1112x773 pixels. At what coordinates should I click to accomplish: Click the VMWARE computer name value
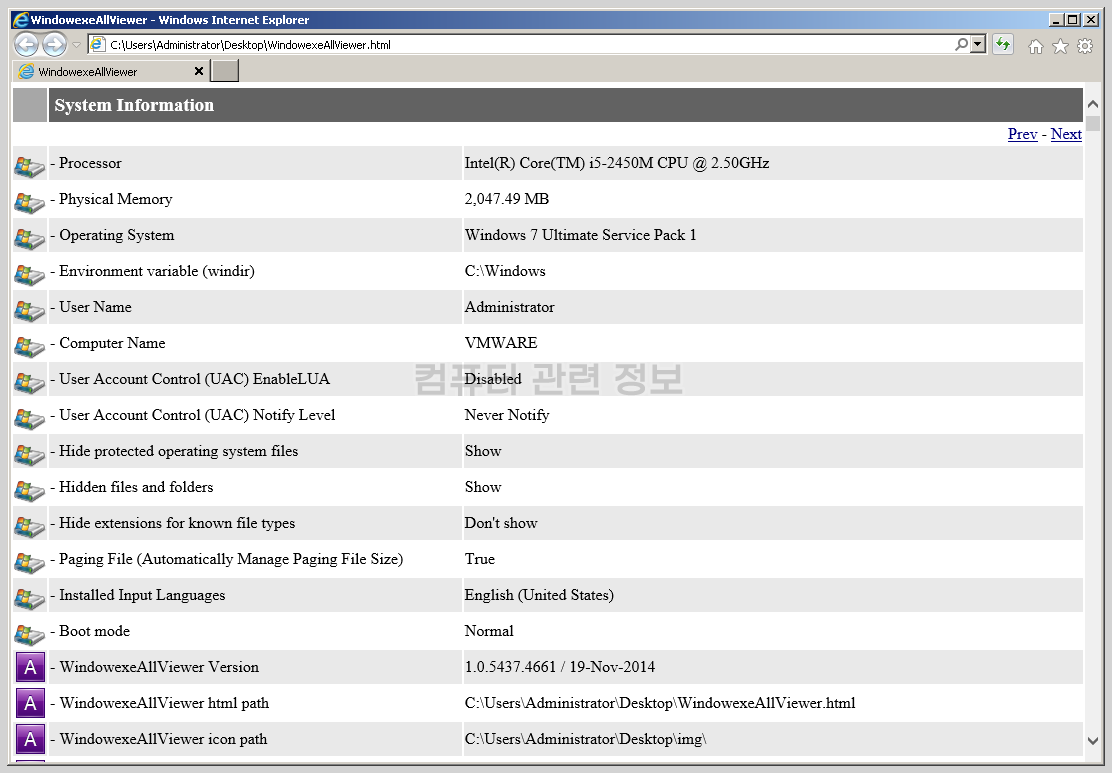pyautogui.click(x=501, y=343)
